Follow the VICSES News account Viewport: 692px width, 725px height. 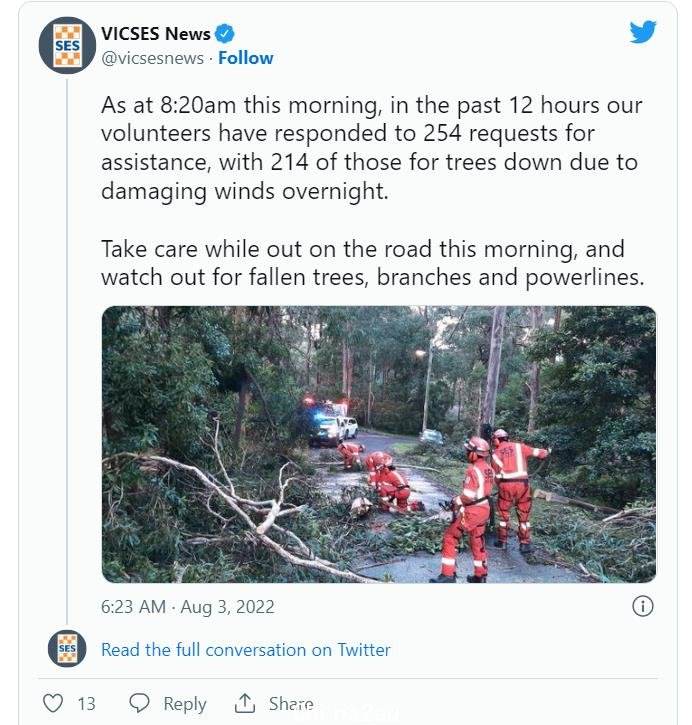coord(245,58)
